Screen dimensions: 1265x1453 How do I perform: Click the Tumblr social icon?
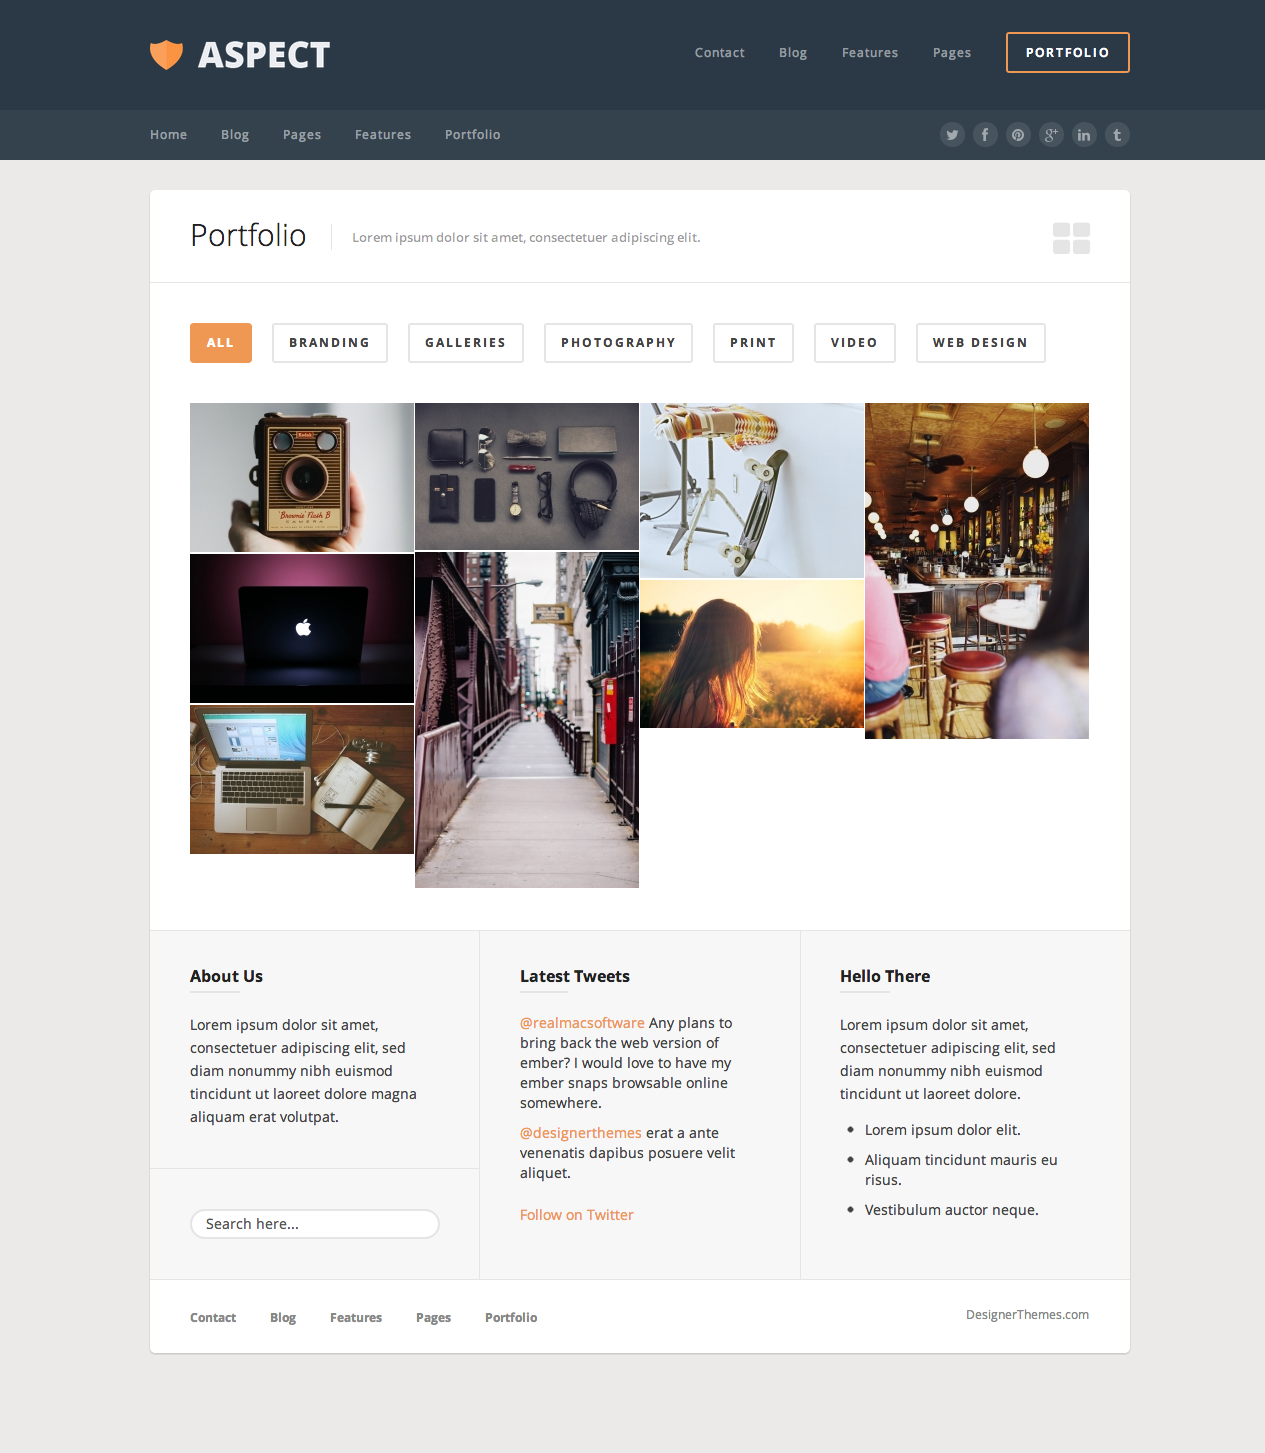[x=1117, y=134]
